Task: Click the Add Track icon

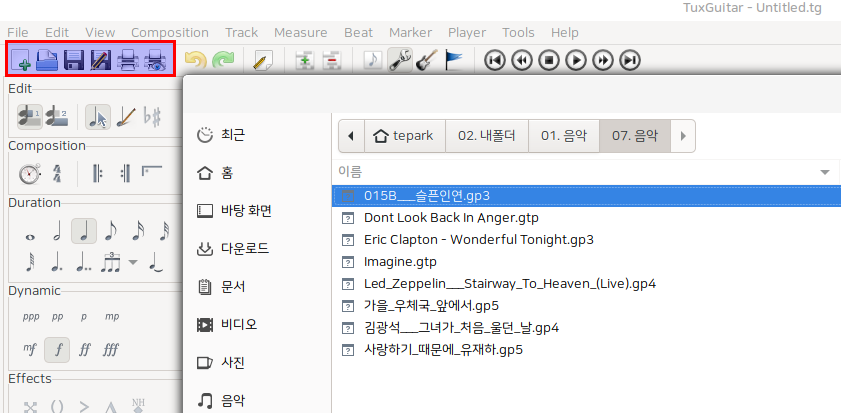Action: 307,60
